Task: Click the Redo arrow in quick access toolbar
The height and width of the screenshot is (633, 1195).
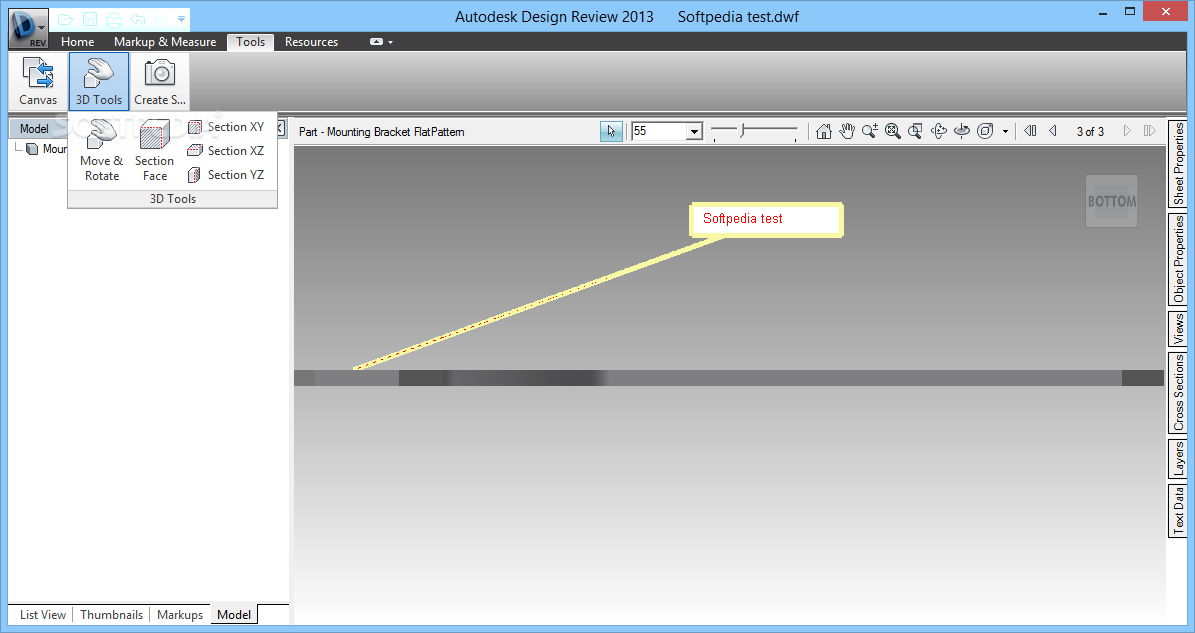Action: click(x=160, y=19)
